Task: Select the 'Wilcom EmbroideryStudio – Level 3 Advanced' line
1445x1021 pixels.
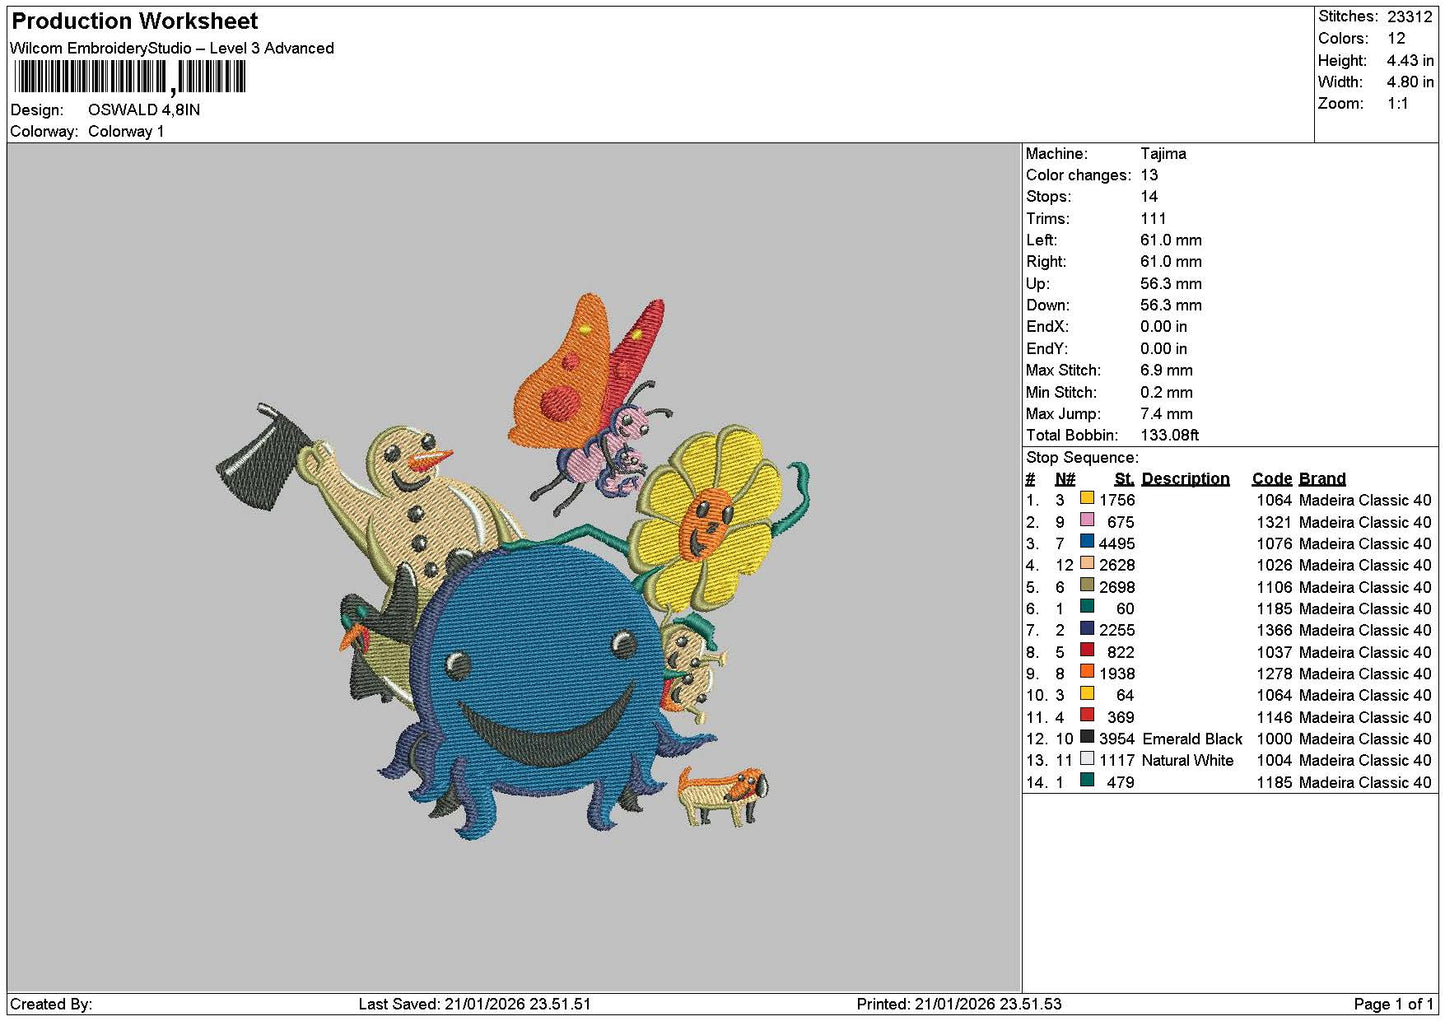Action: pos(172,48)
